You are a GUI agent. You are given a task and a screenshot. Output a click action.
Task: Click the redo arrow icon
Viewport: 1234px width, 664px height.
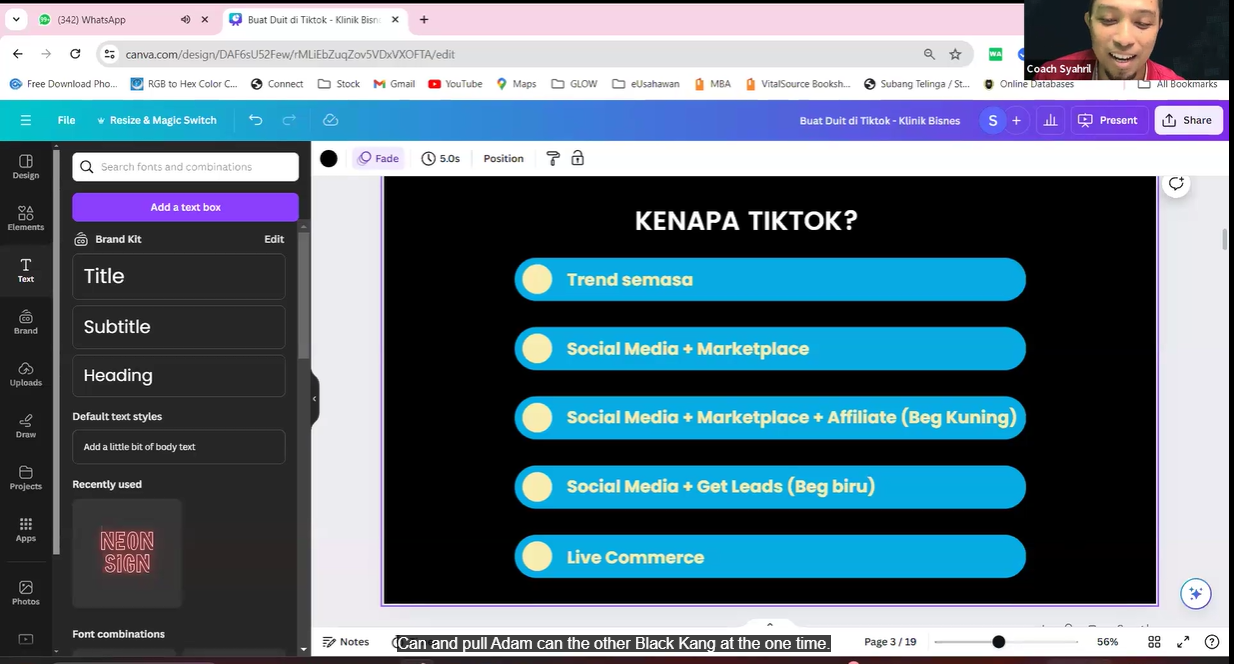coord(289,120)
